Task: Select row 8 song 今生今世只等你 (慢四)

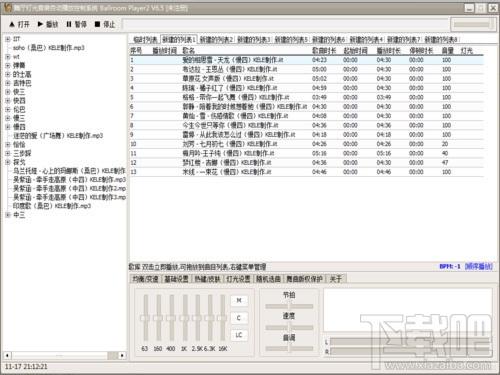Action: 307,125
